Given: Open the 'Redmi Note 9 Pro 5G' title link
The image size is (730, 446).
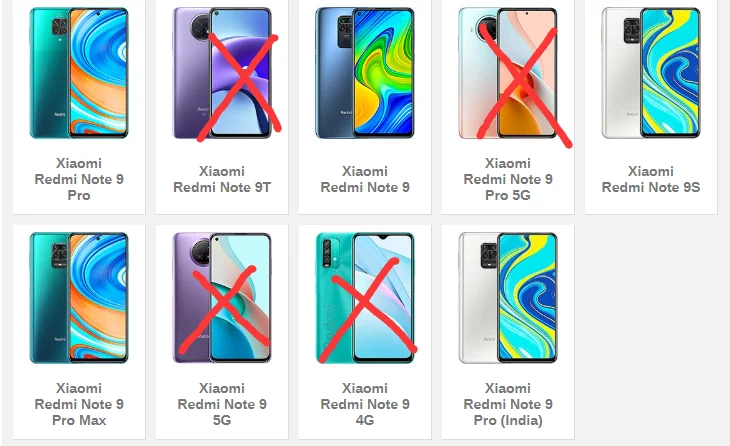Looking at the screenshot, I should pos(508,179).
